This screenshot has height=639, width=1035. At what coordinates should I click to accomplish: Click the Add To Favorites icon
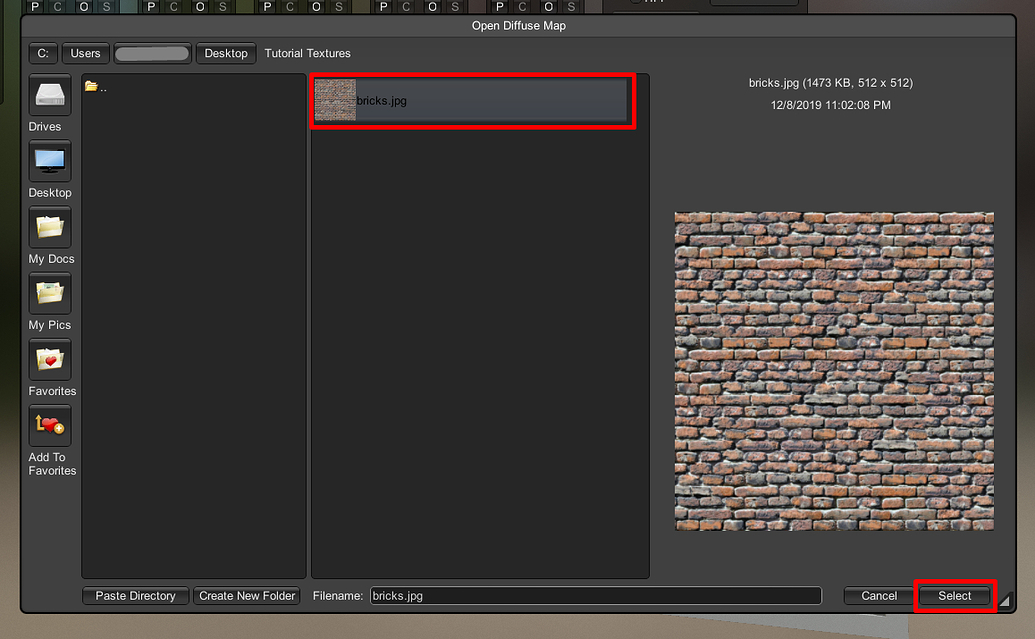[x=50, y=426]
